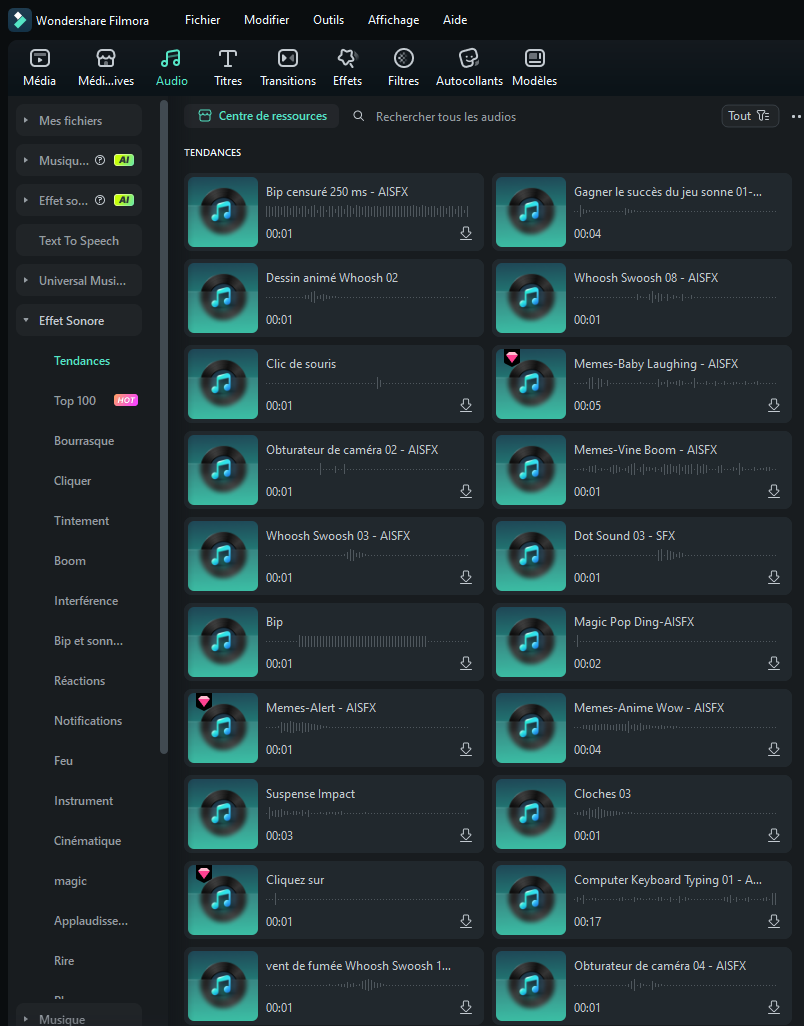Open the Affichage menu

coord(393,20)
